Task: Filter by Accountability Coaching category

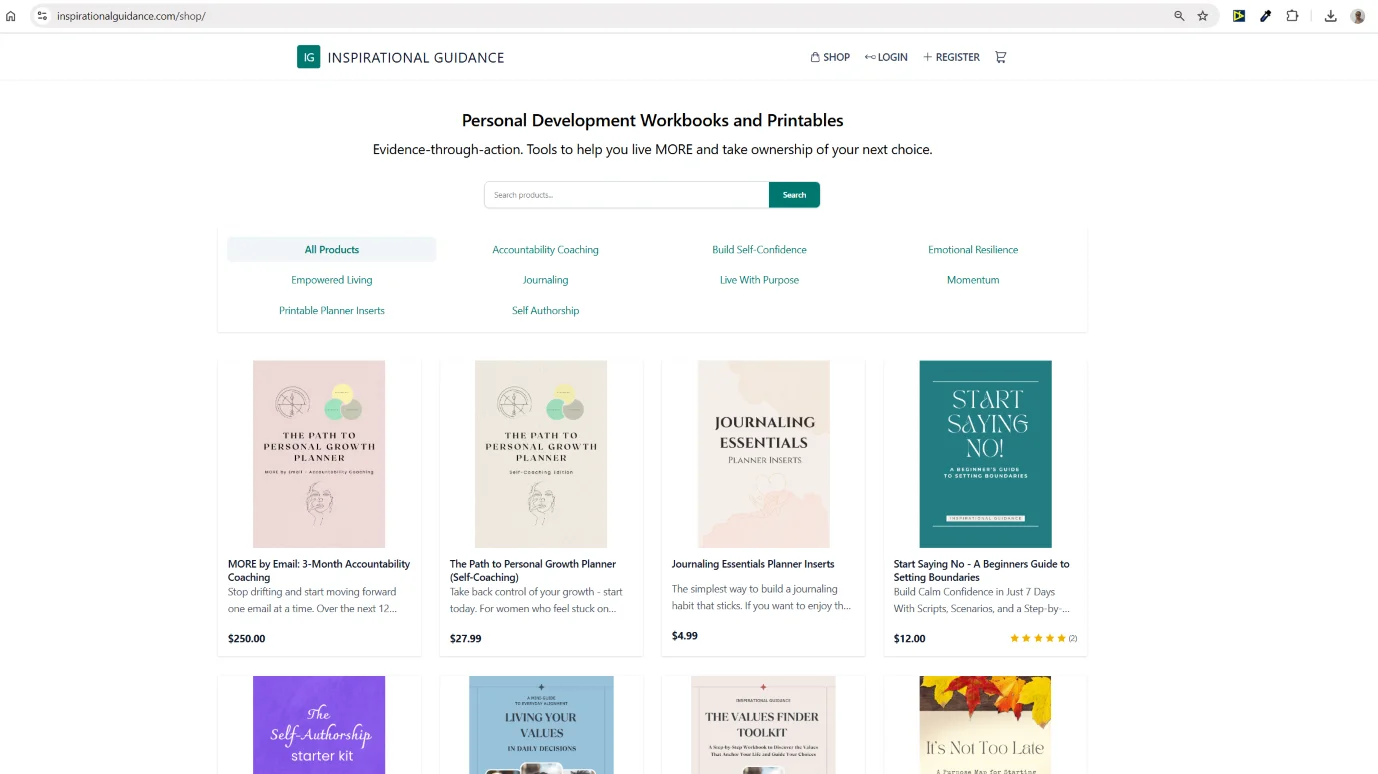Action: 545,250
